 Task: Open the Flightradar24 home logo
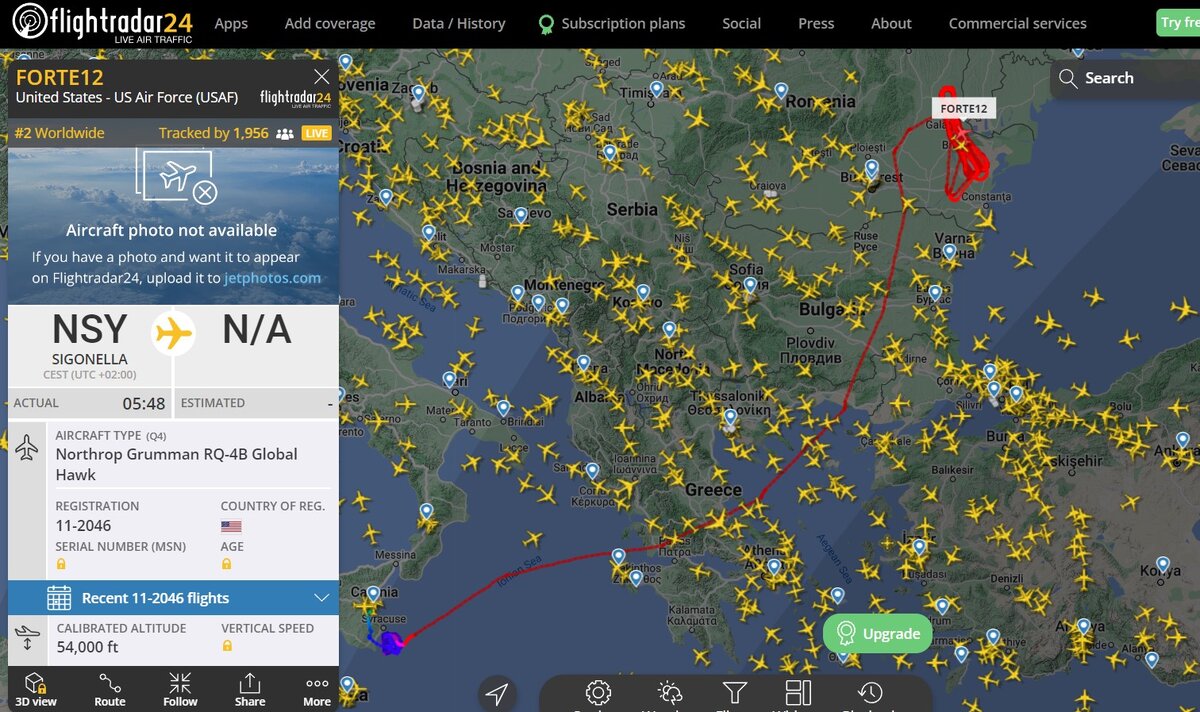point(102,24)
